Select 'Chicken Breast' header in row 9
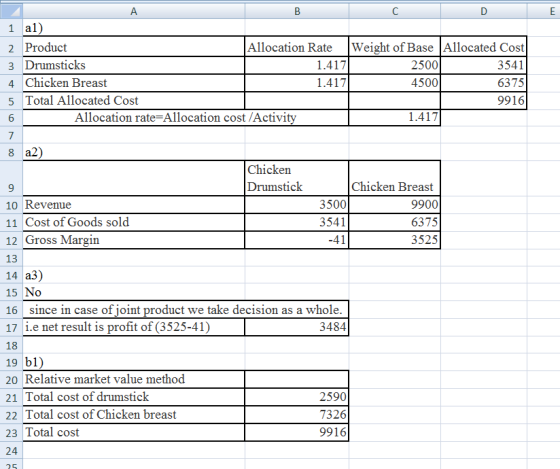This screenshot has width=560, height=469. 395,178
